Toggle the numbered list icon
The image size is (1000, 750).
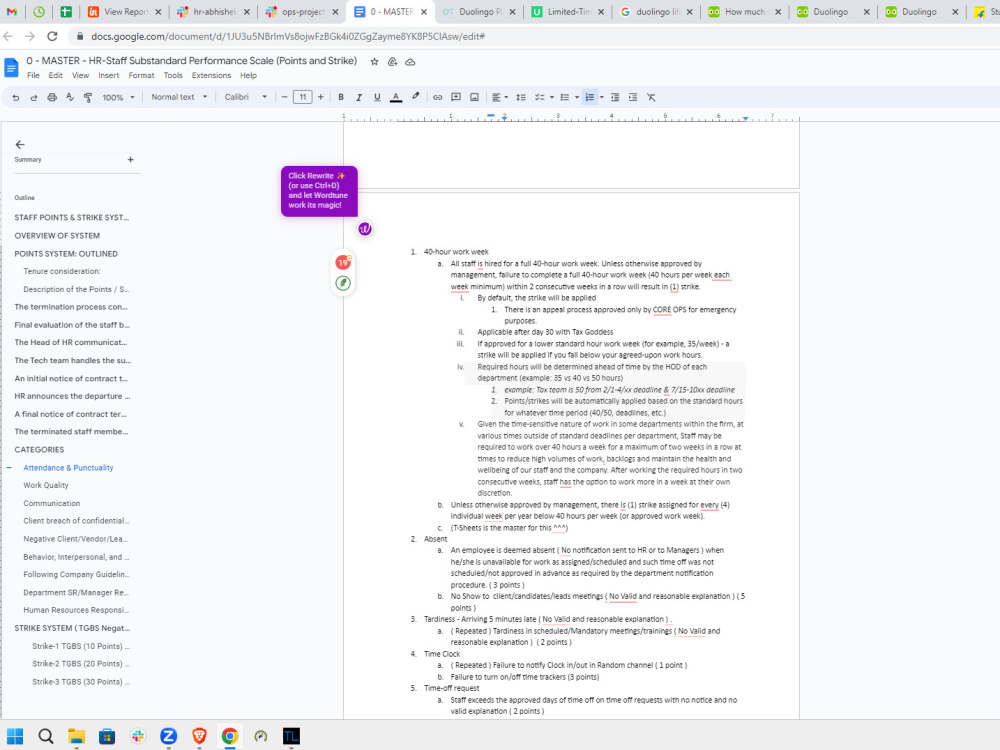pyautogui.click(x=589, y=98)
